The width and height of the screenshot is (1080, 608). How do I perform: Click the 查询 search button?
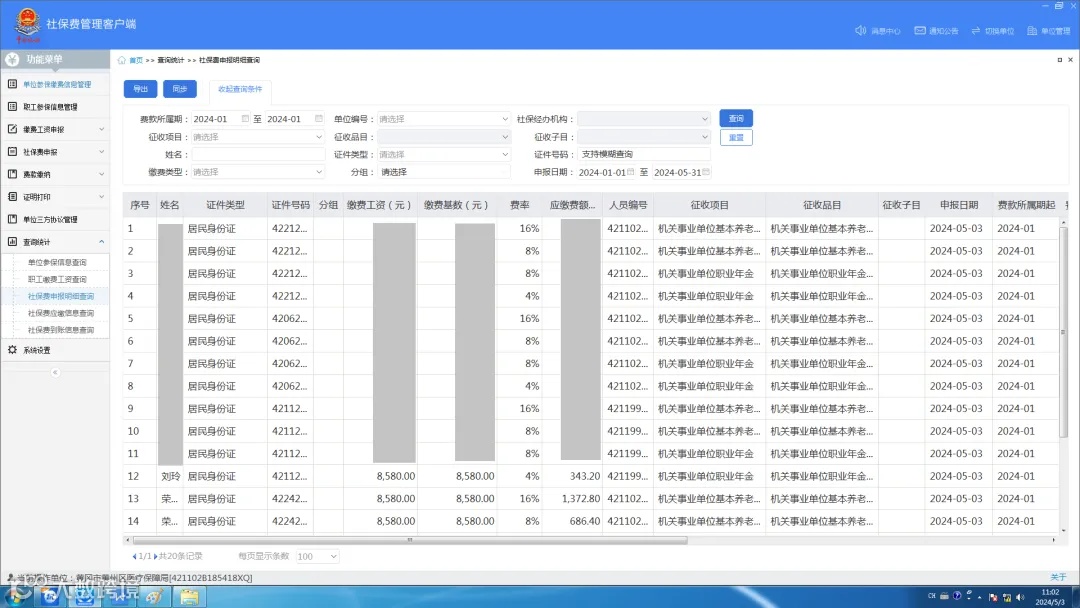(736, 118)
